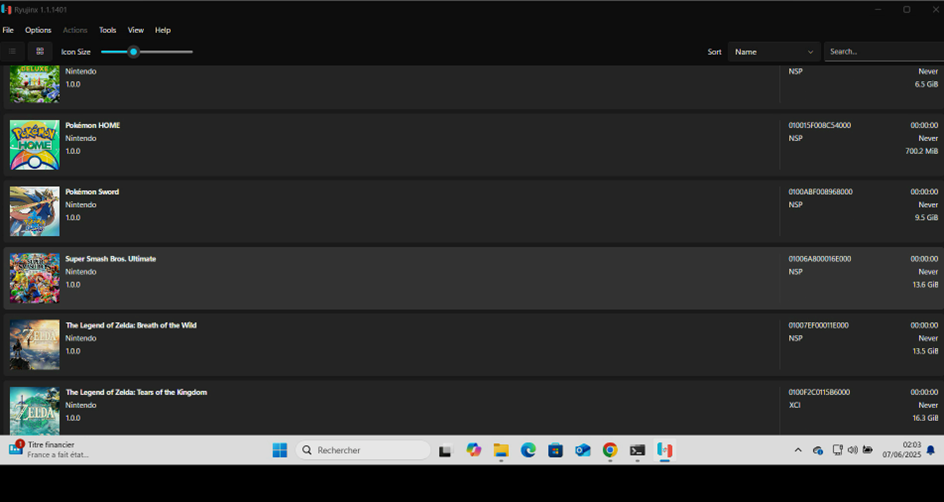Click the 16.3 GiB file size
944x502 pixels.
(925, 418)
